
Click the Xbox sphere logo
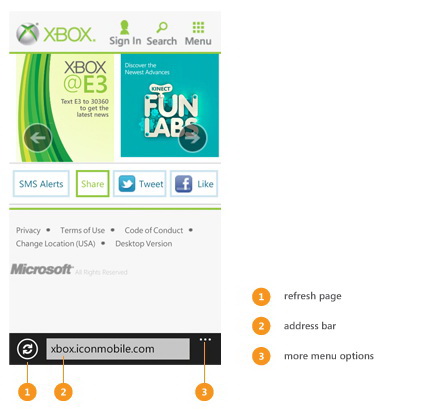click(x=28, y=34)
